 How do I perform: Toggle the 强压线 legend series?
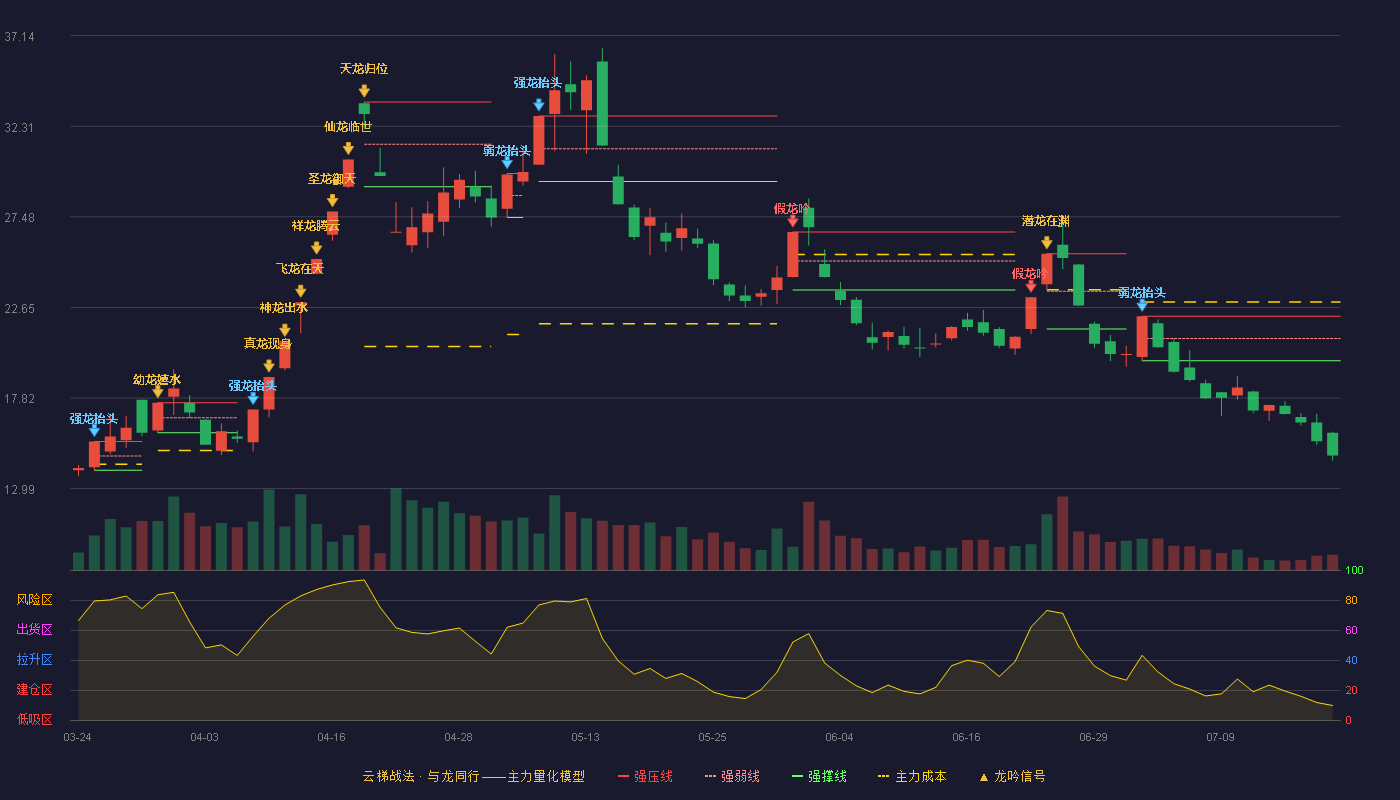pyautogui.click(x=645, y=776)
